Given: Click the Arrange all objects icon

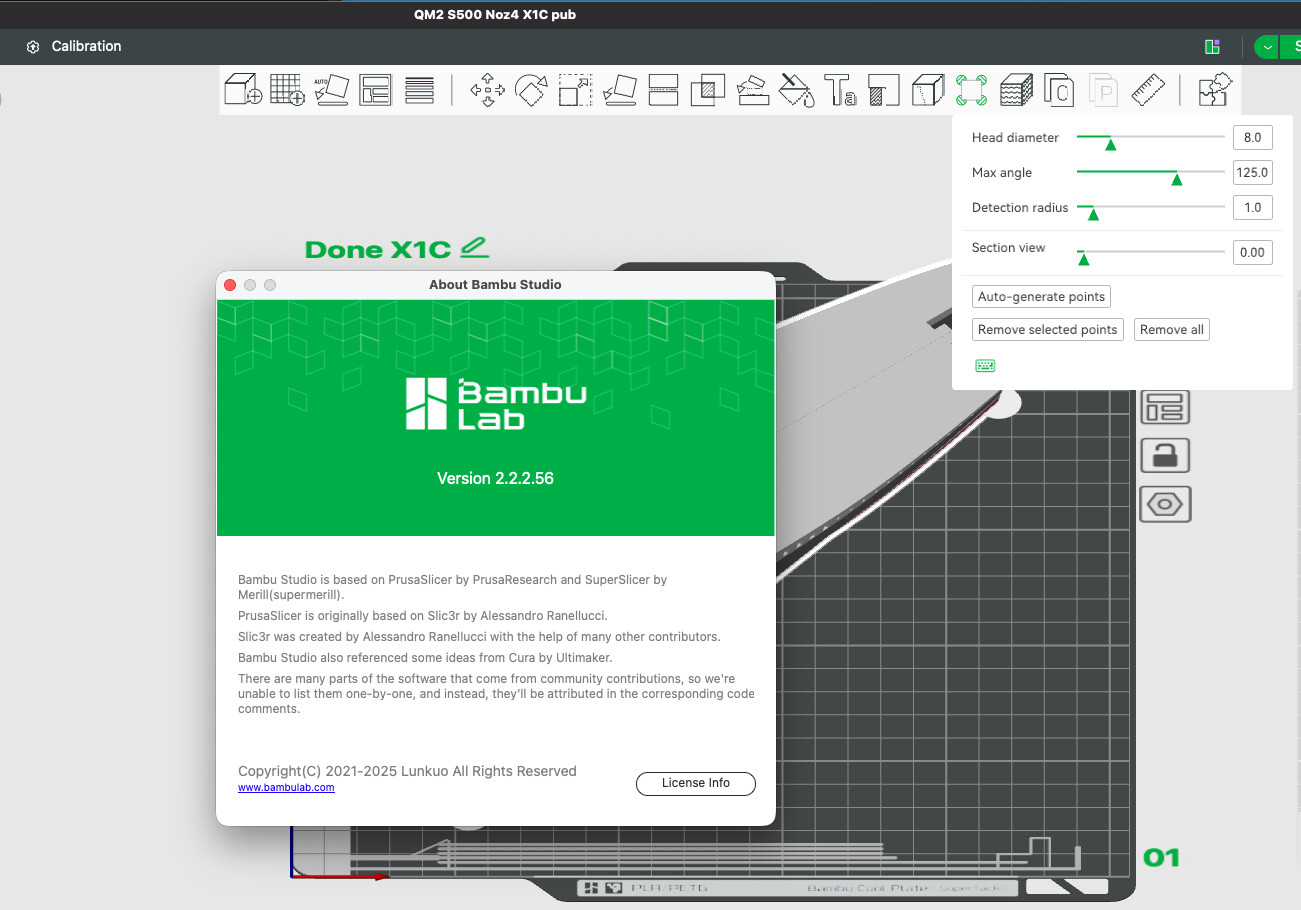Looking at the screenshot, I should pos(375,90).
